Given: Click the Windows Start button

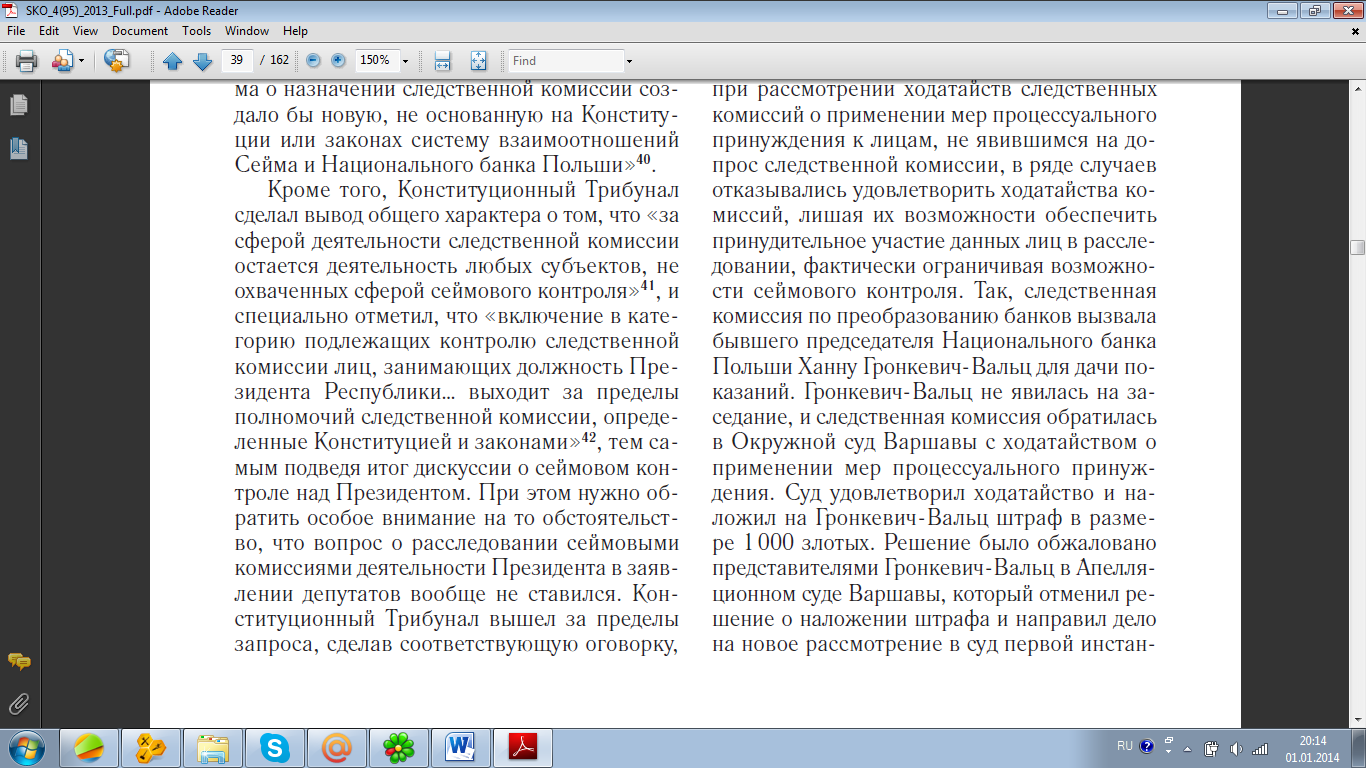Looking at the screenshot, I should coord(26,748).
